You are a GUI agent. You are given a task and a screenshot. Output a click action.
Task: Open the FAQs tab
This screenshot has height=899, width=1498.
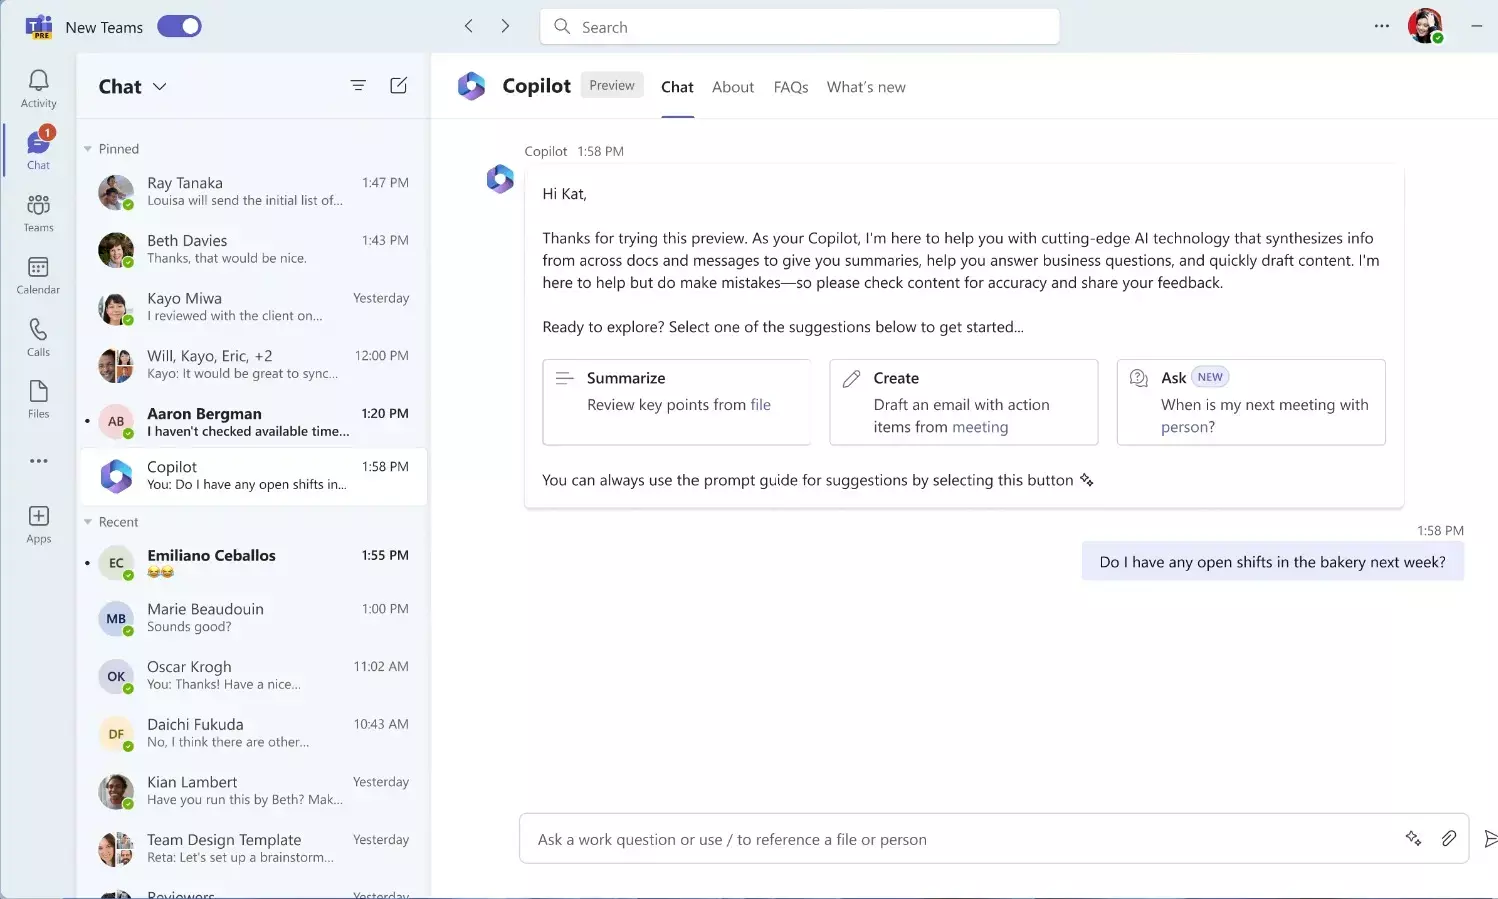tap(791, 87)
